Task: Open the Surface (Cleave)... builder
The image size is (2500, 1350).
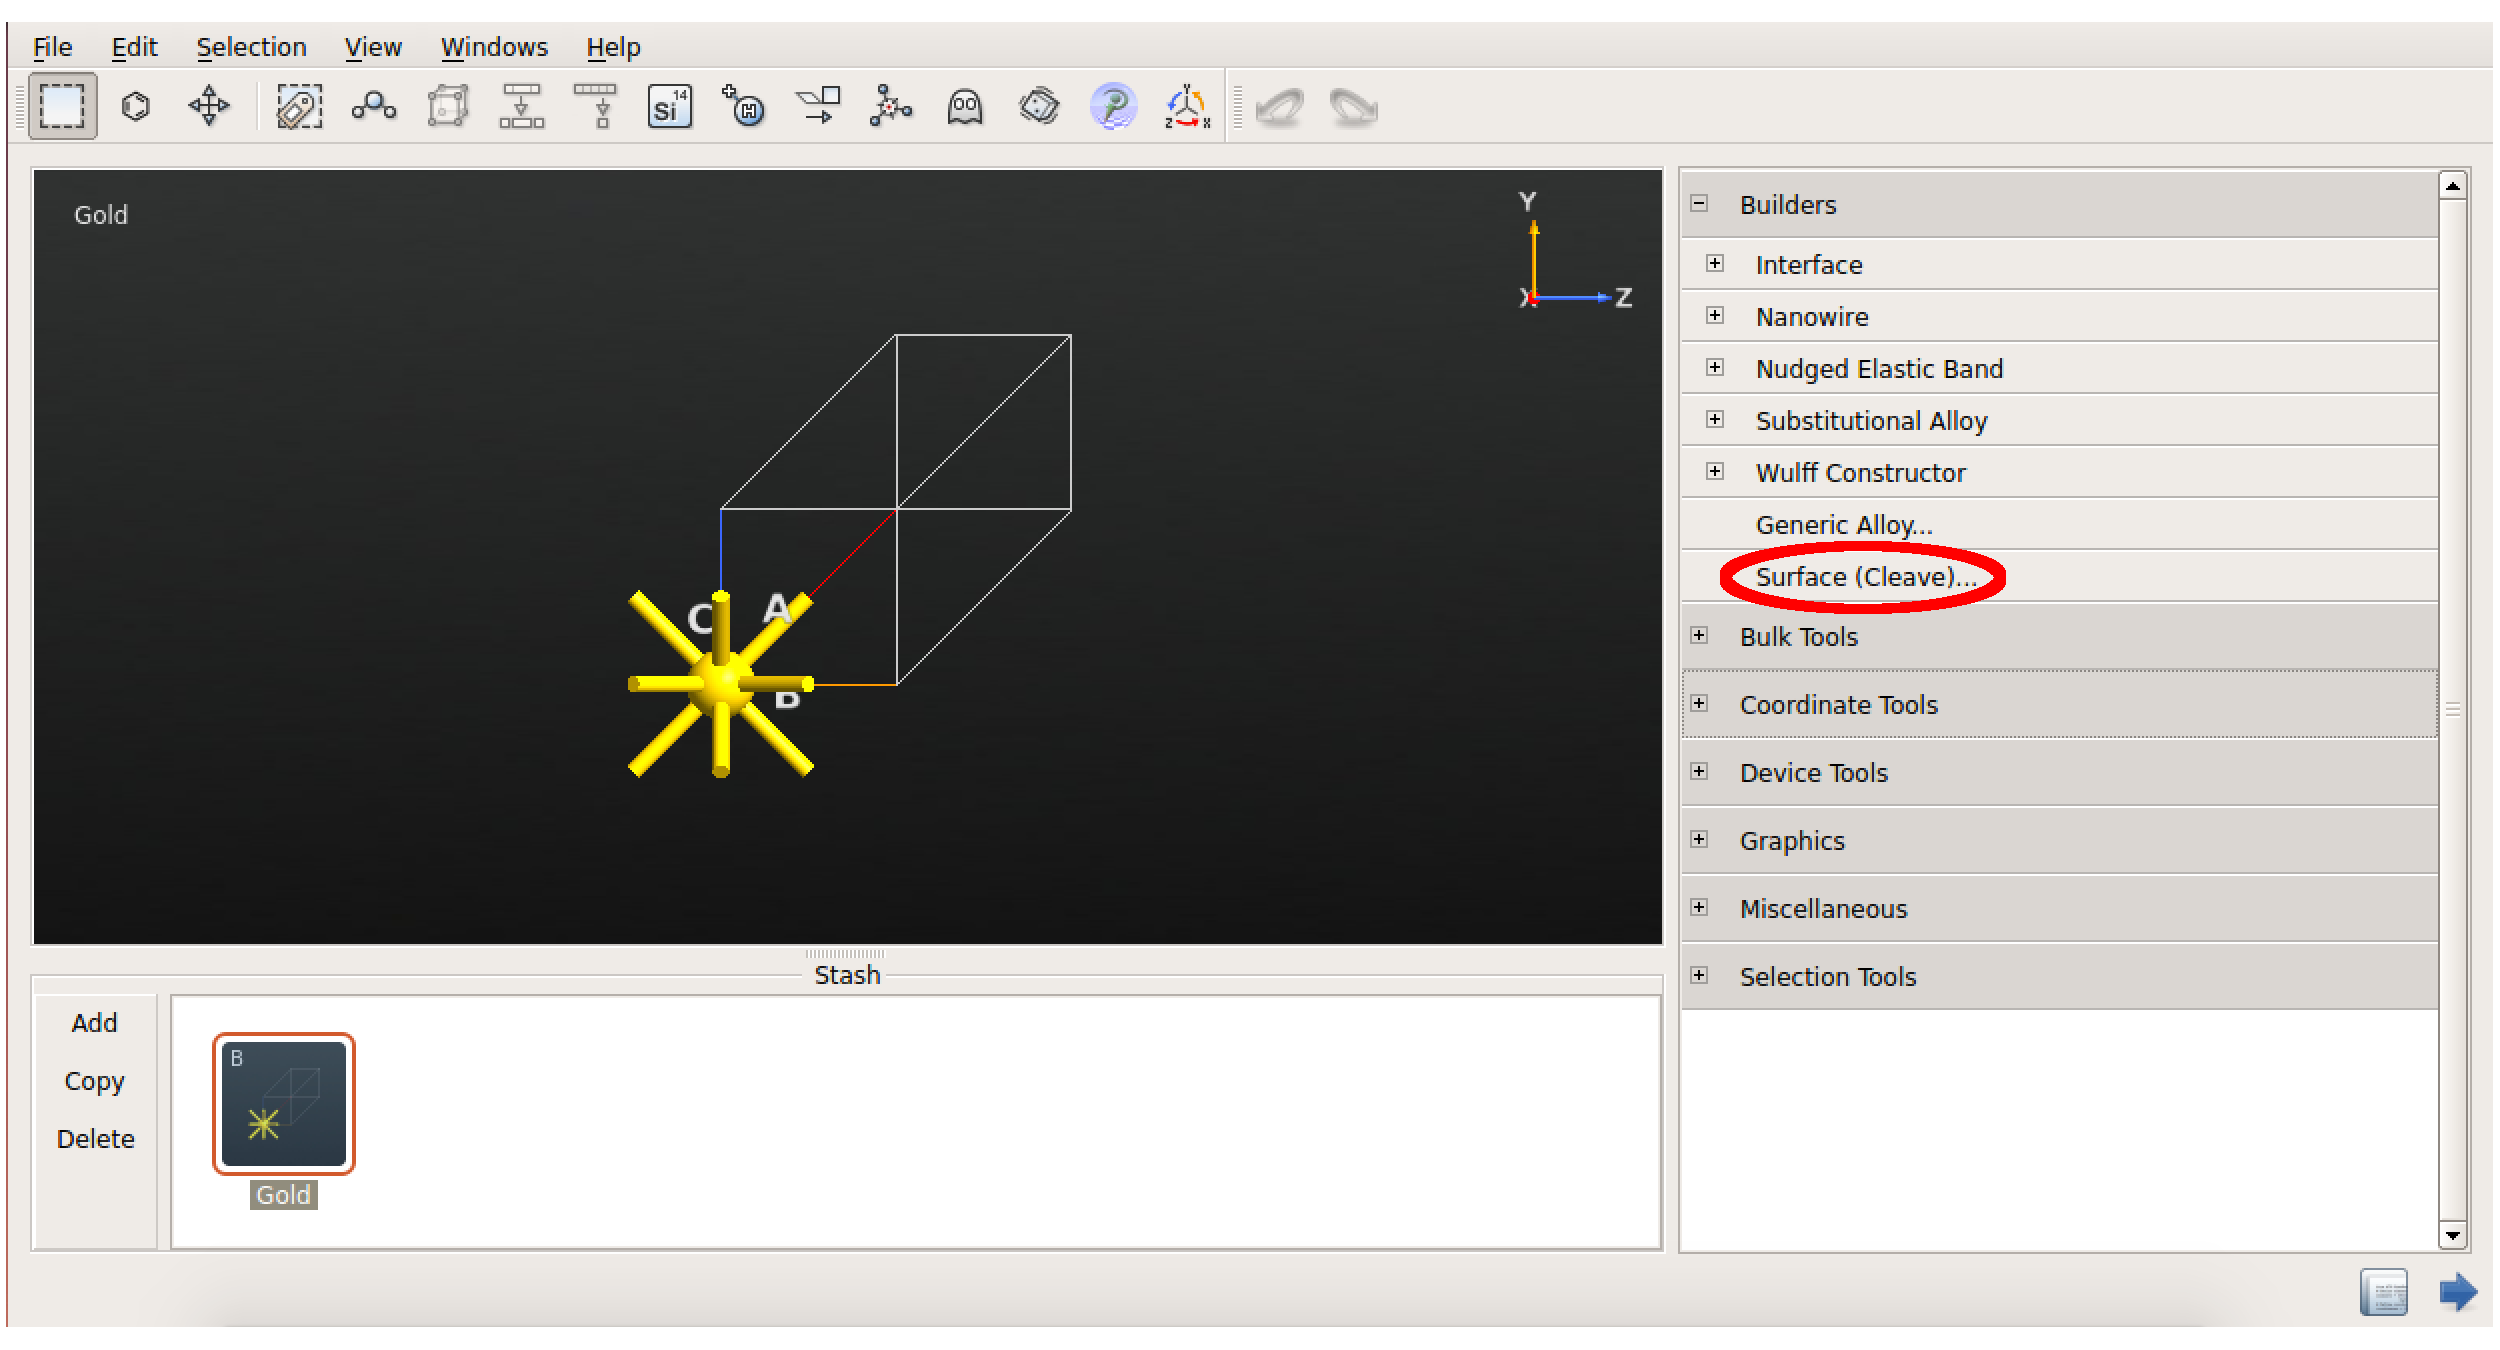Action: 1866,577
